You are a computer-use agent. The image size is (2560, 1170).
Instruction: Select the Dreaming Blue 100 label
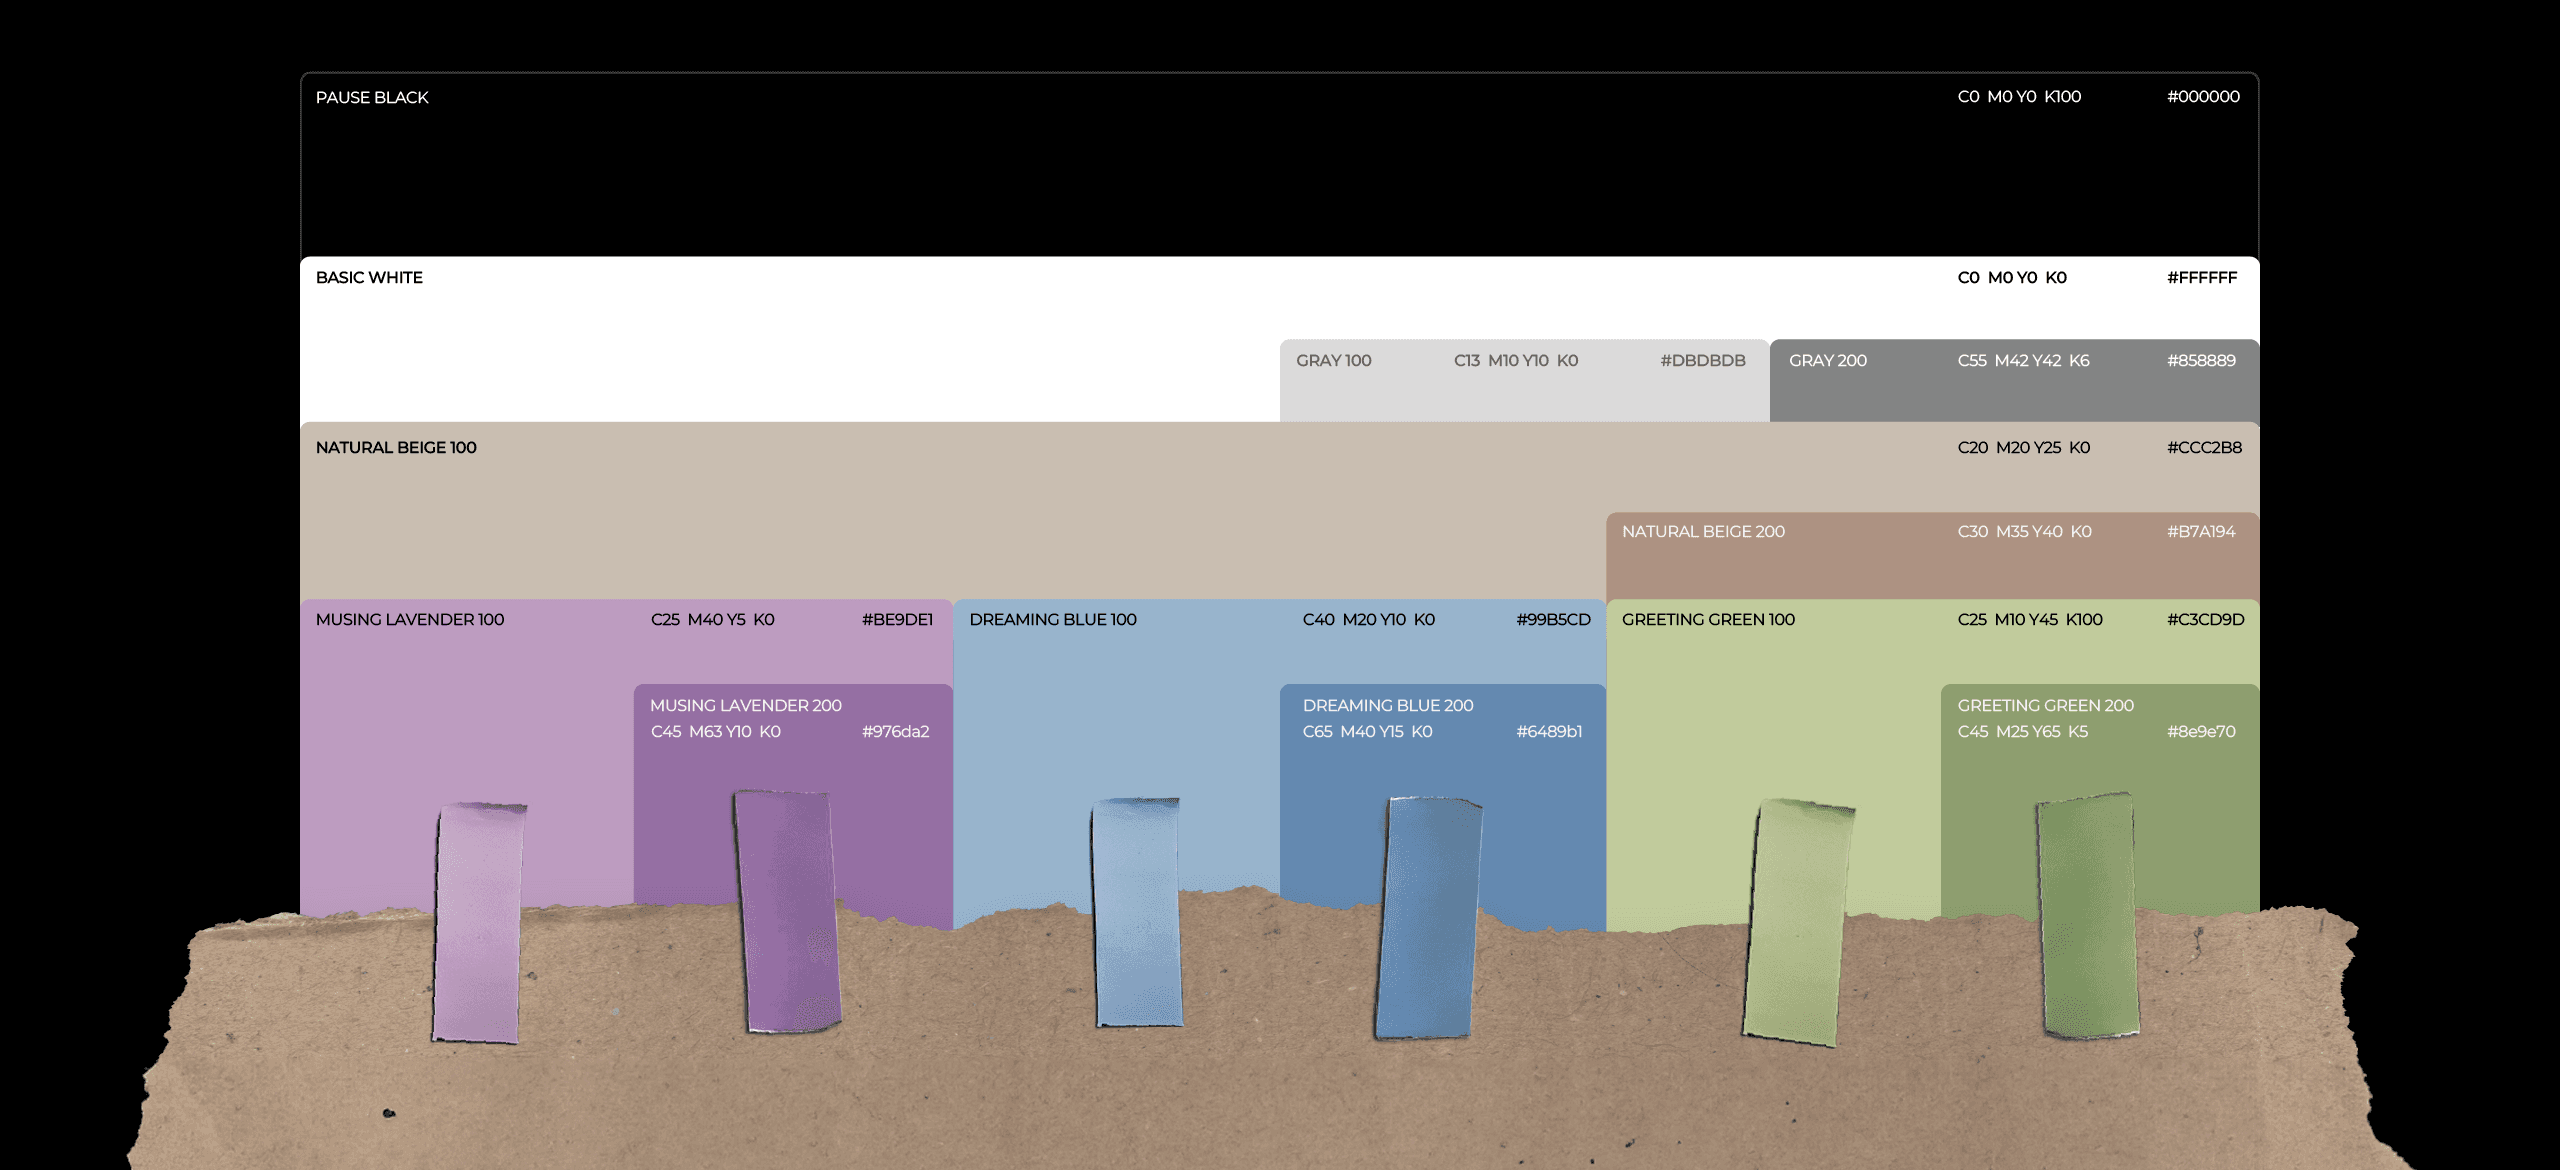point(1052,619)
